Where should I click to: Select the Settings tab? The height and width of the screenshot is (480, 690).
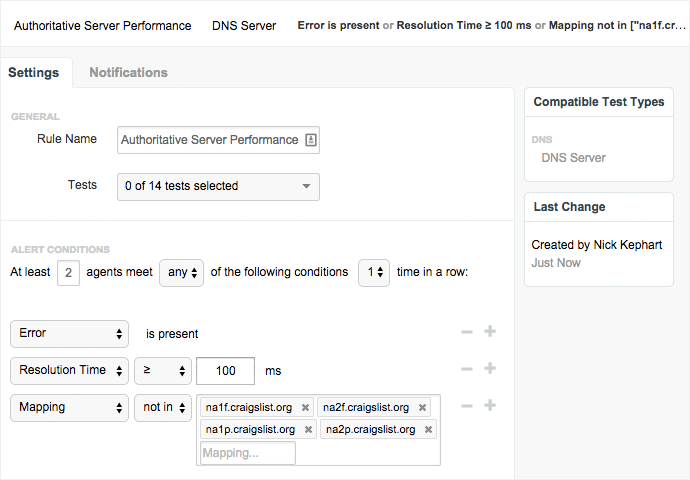click(33, 73)
